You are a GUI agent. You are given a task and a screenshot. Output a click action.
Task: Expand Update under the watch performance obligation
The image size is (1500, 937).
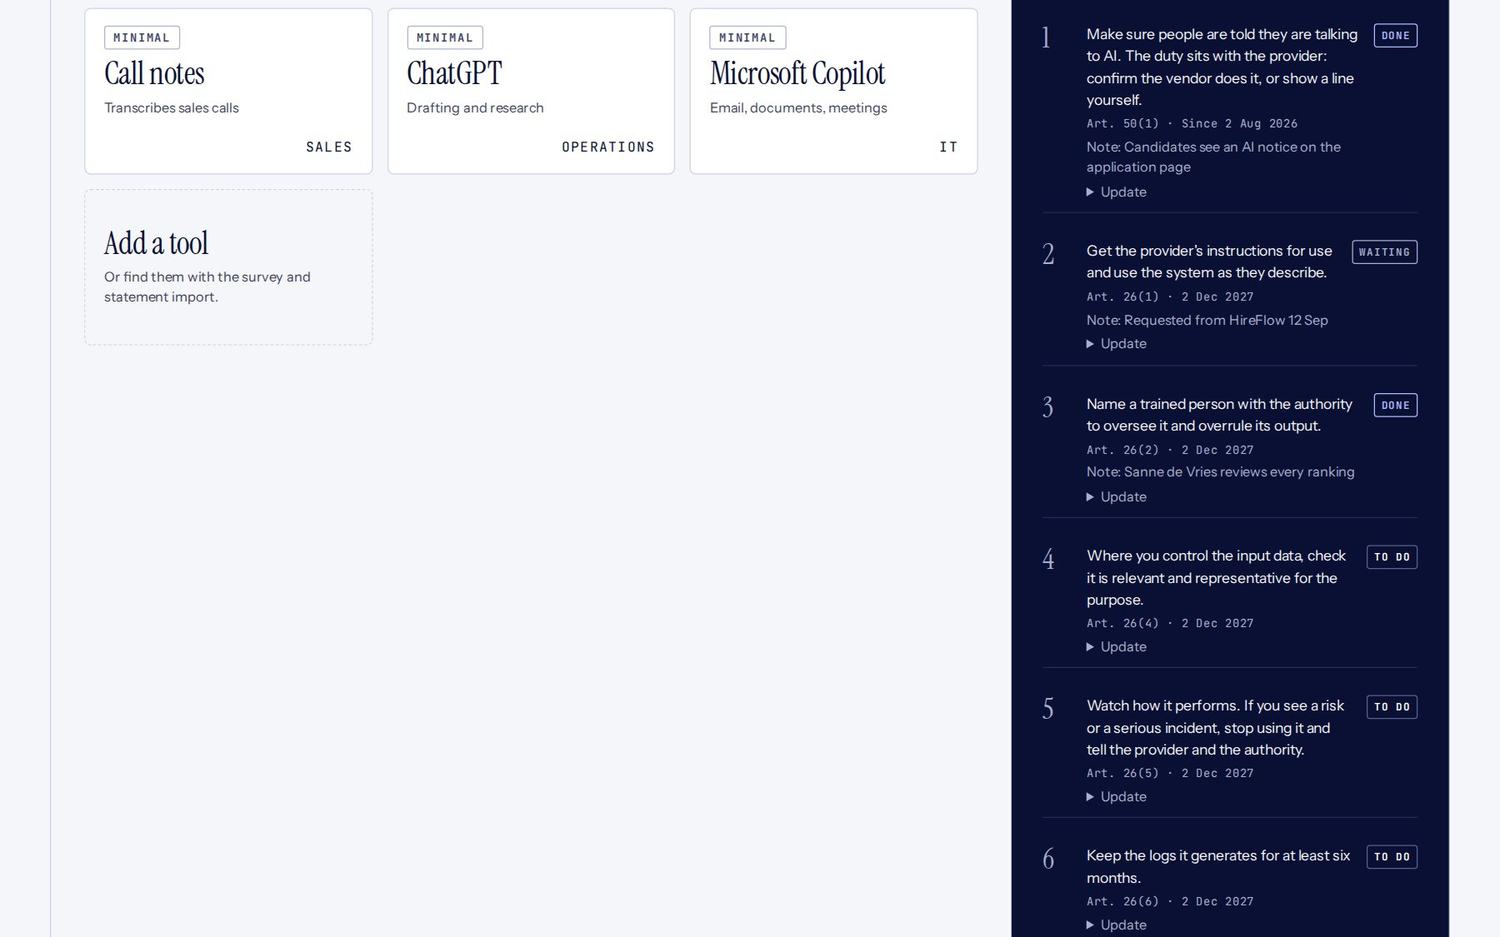[x=1117, y=797]
